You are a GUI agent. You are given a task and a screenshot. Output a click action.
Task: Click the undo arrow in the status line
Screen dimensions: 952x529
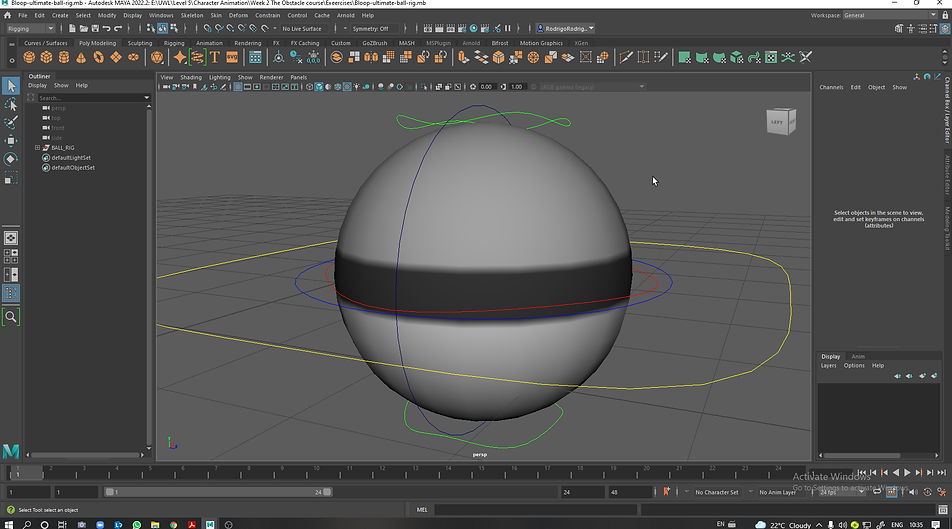106,29
